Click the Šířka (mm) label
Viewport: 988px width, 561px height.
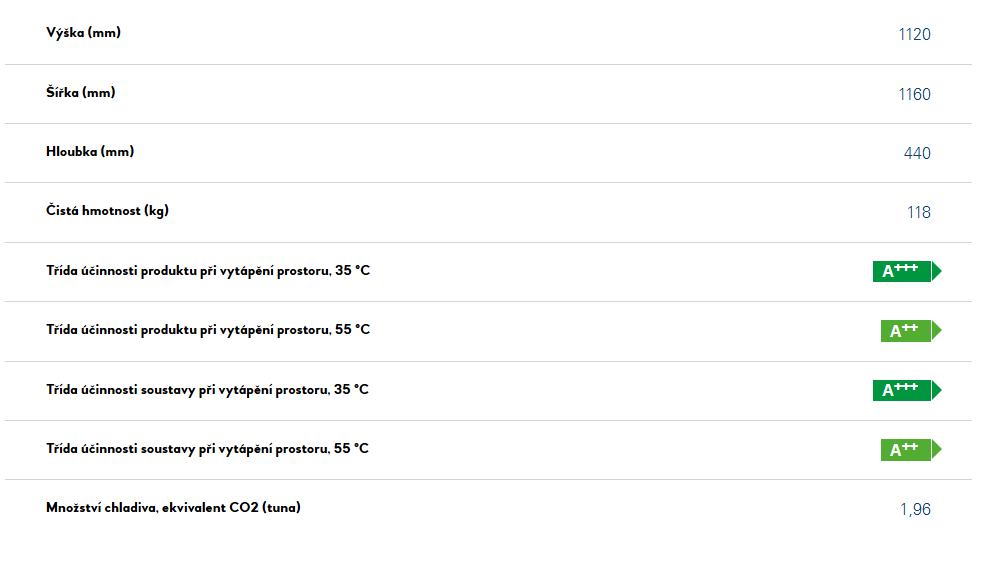click(81, 93)
